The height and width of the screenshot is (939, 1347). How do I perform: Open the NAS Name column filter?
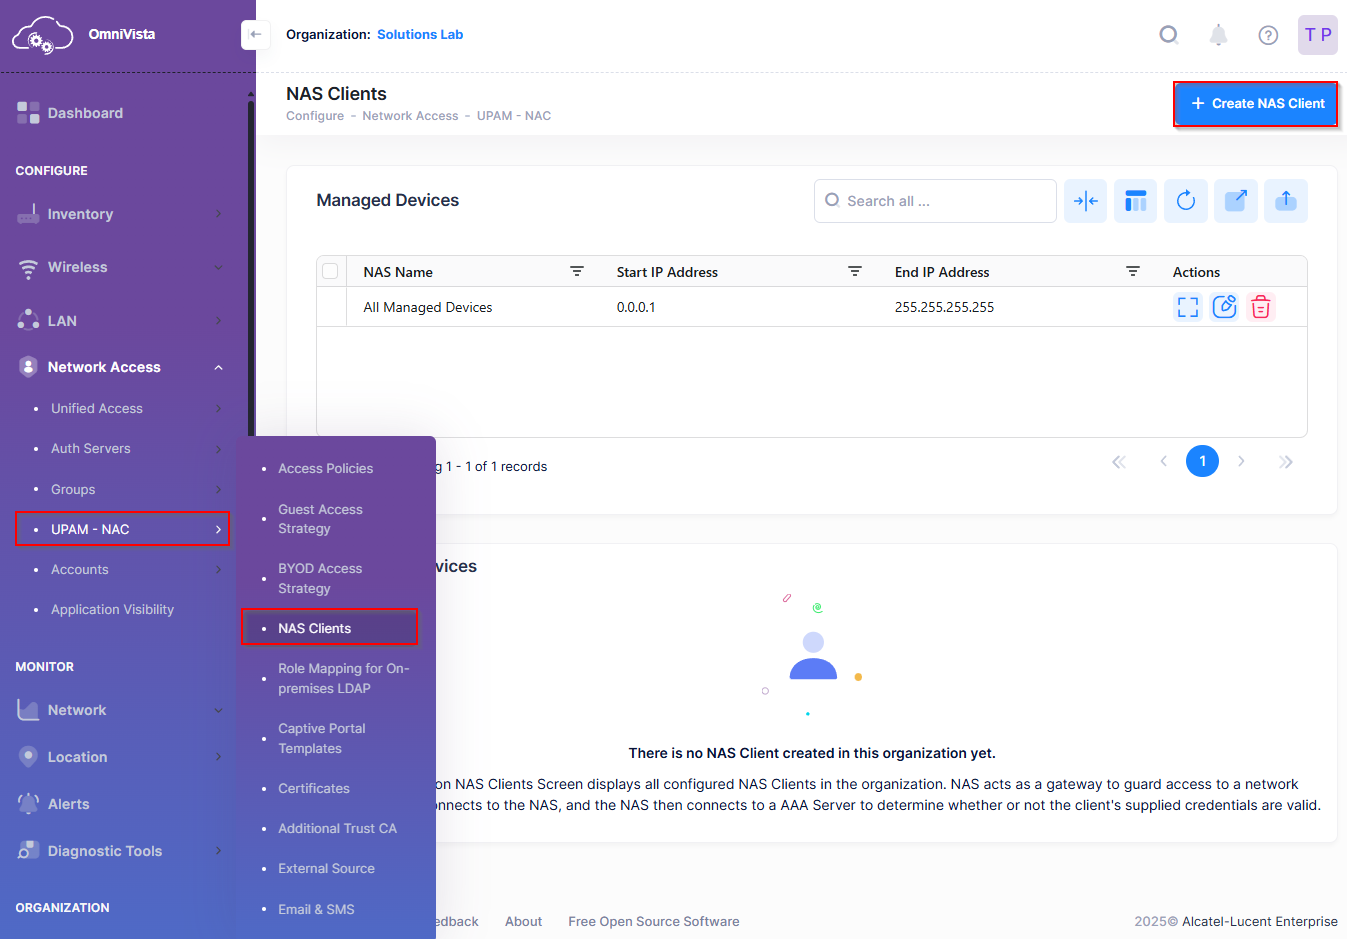coord(577,271)
